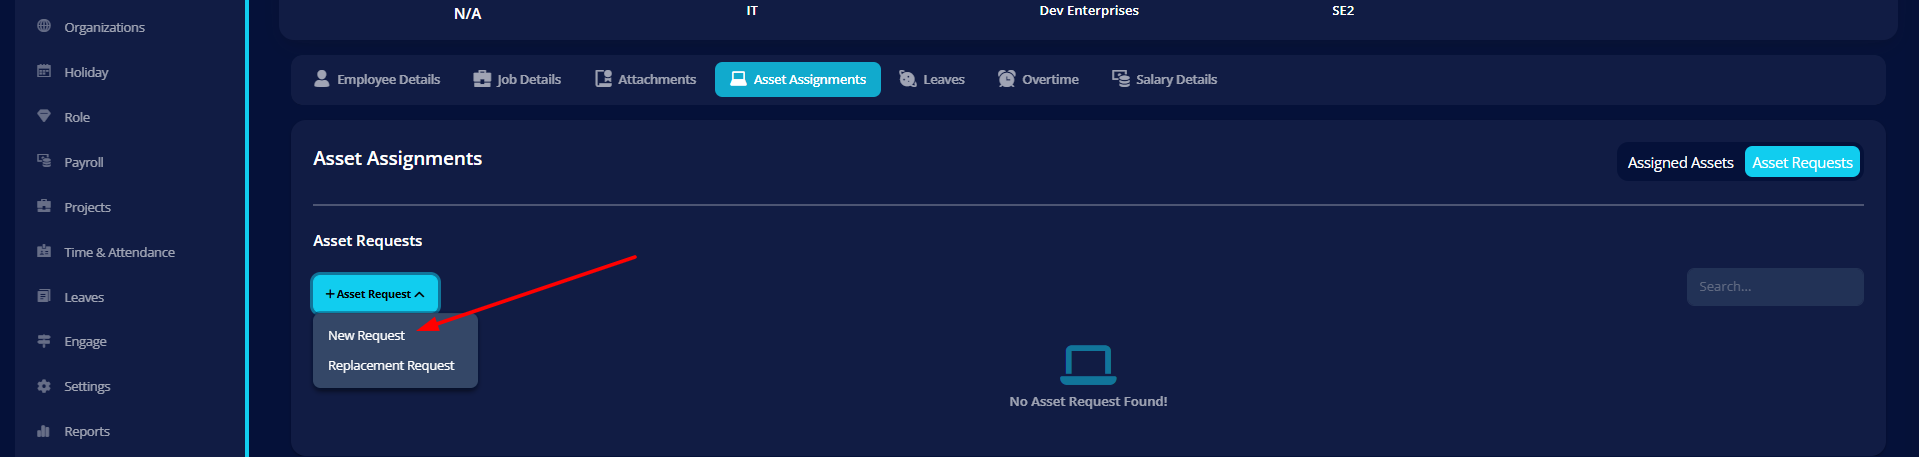Image resolution: width=1919 pixels, height=457 pixels.
Task: Choose Replacement Request from dropdown
Action: point(391,365)
